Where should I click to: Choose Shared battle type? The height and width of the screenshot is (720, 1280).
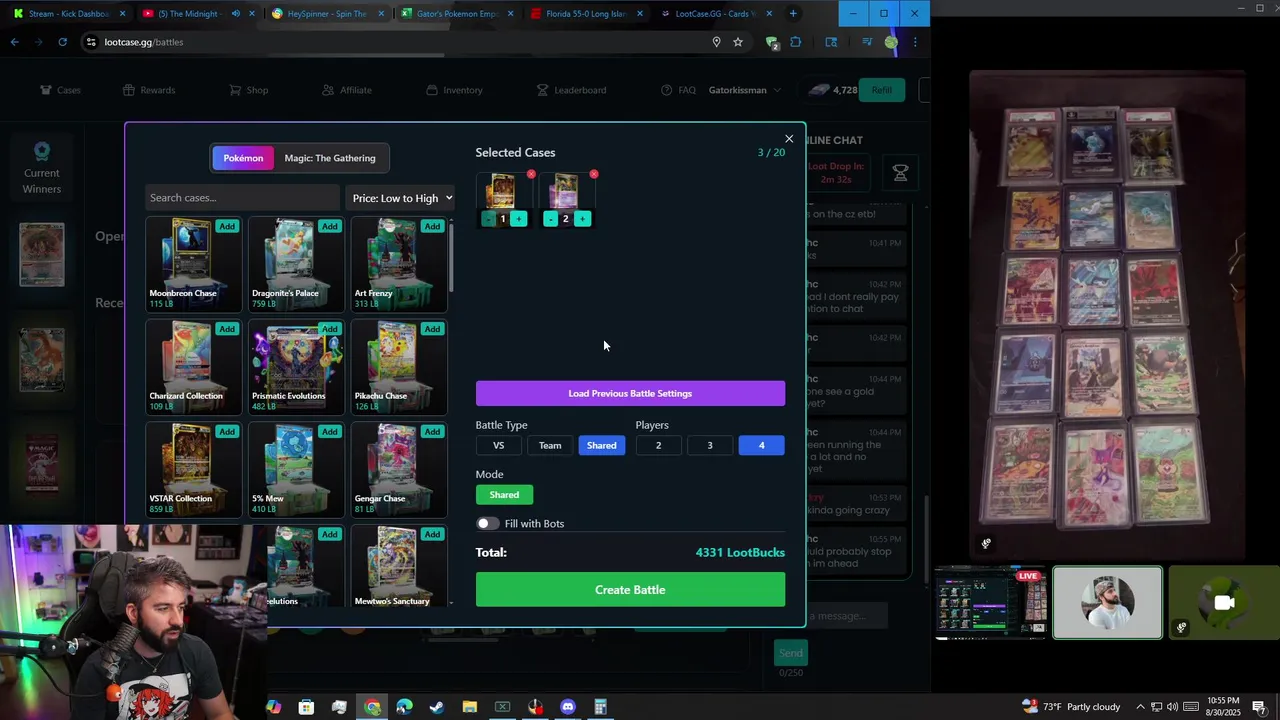[x=602, y=446]
